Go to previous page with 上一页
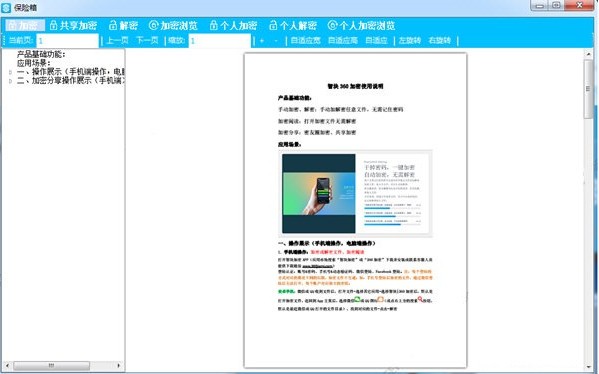Screen dimensions: 599x374 tap(117, 40)
